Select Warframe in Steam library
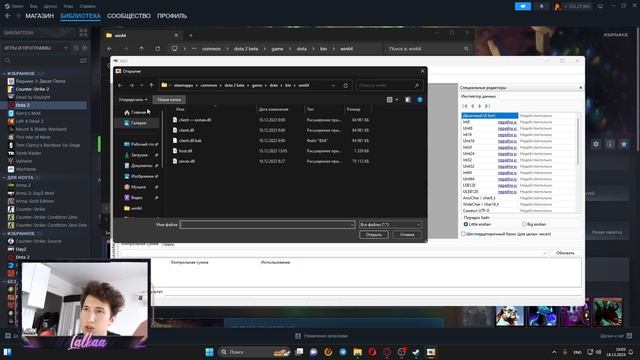Viewport: 640px width, 360px height. tap(26, 169)
